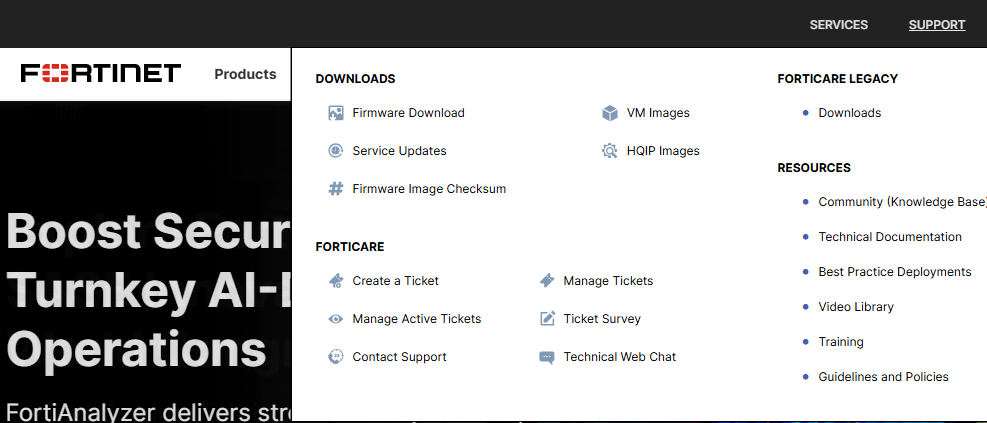Open the Services top menu
987x423 pixels.
click(838, 25)
